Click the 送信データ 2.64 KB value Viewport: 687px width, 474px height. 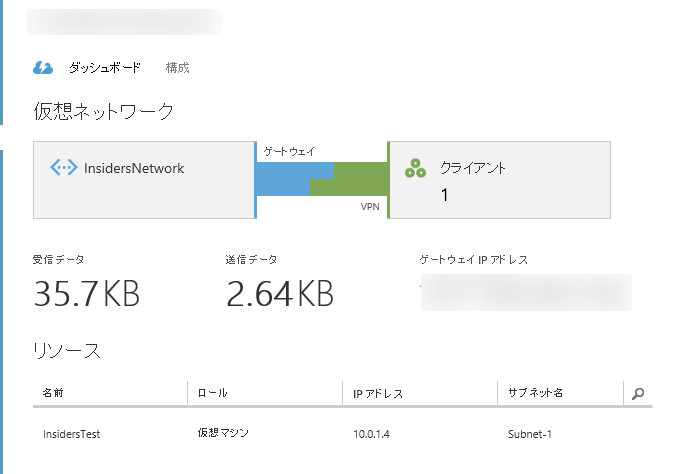279,293
